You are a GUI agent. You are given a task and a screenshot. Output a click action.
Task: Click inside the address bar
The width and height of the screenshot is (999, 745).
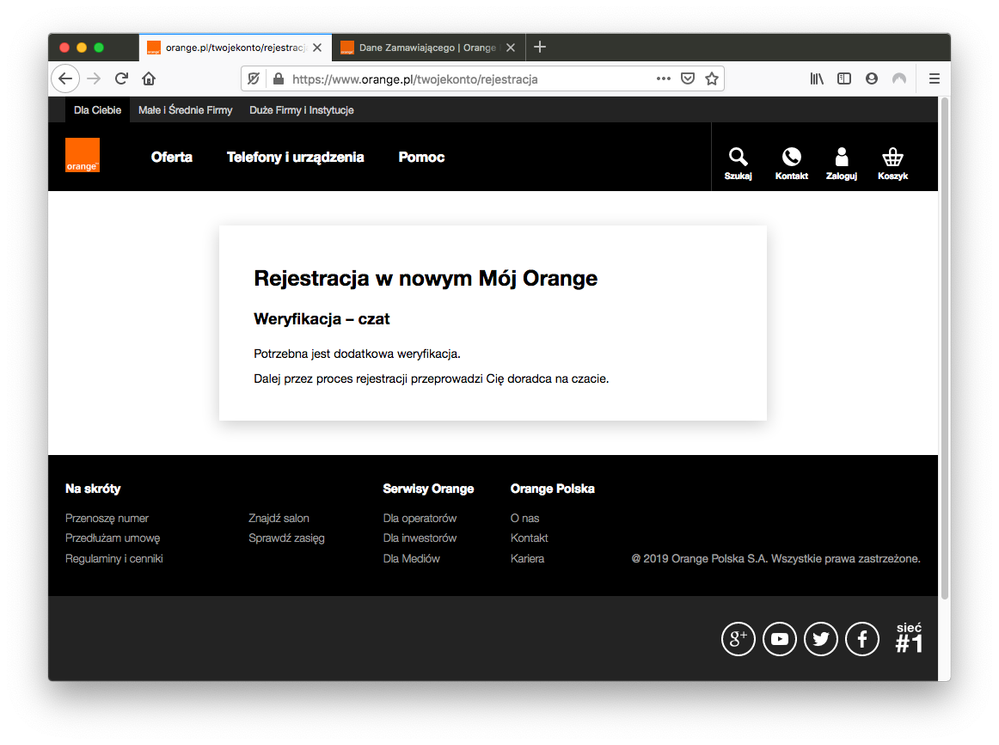[x=450, y=78]
